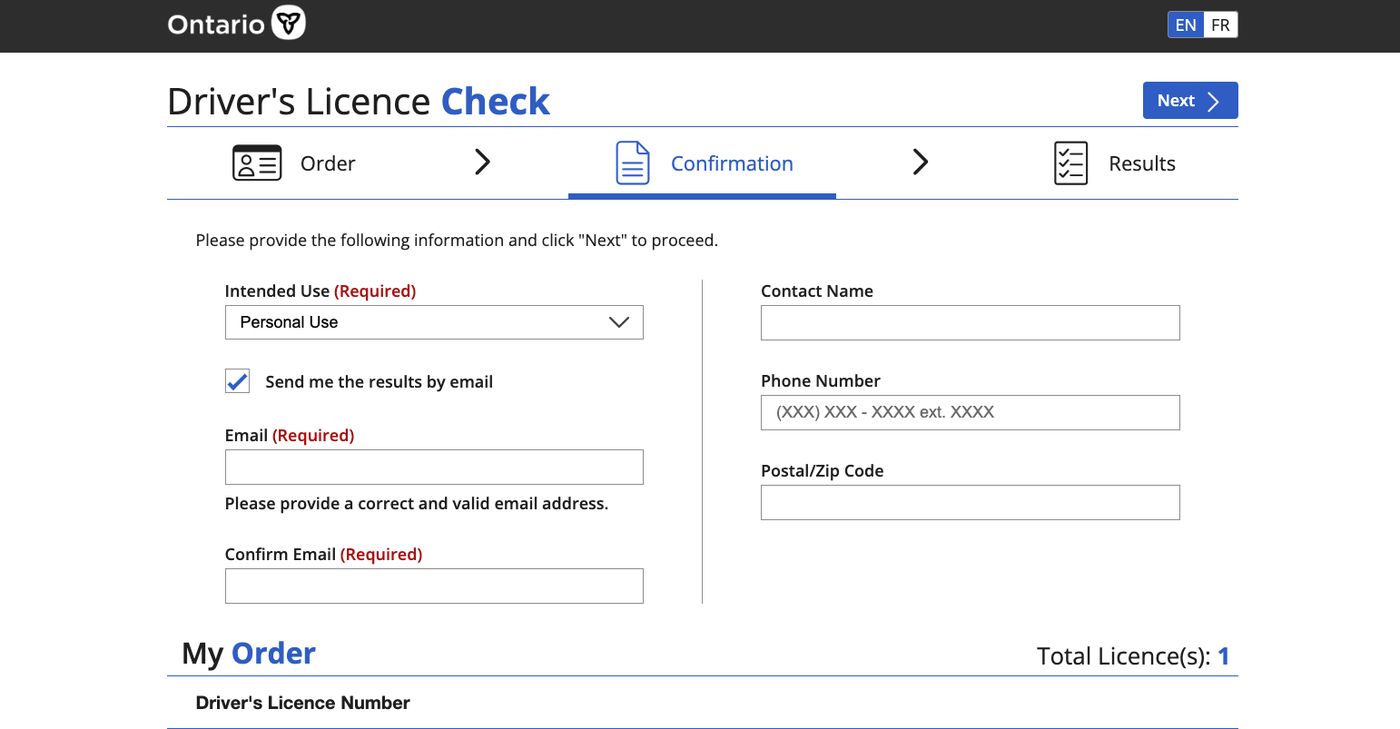Open the Intended Use dropdown
1400x729 pixels.
click(x=434, y=322)
